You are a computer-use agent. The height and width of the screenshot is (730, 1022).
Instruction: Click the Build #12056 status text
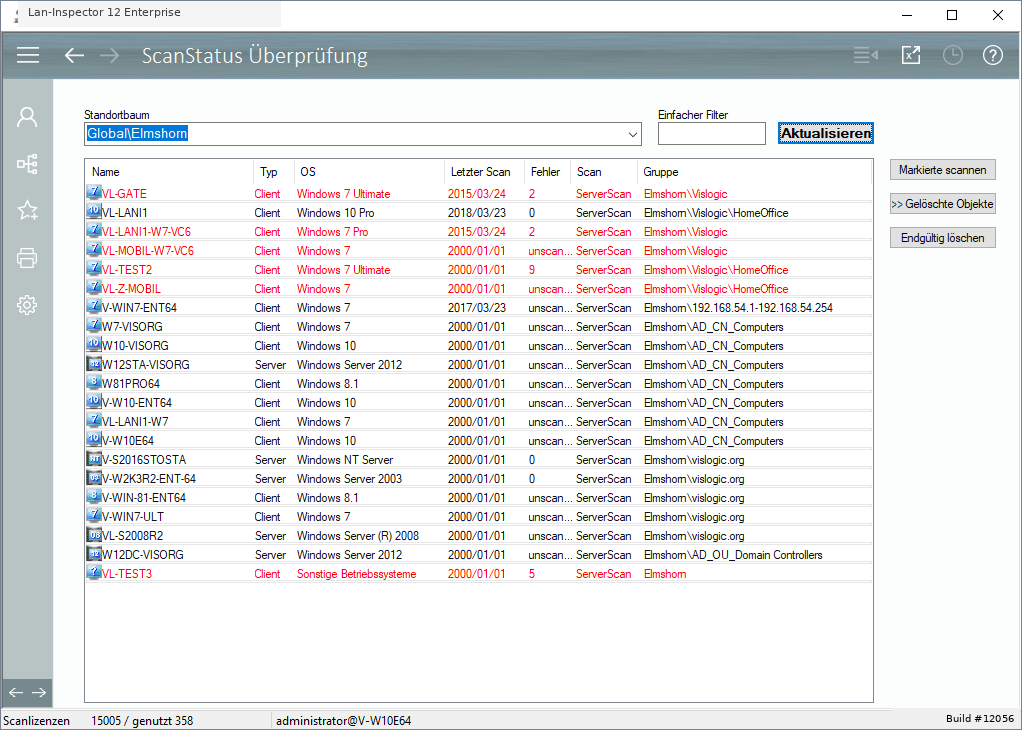point(980,718)
